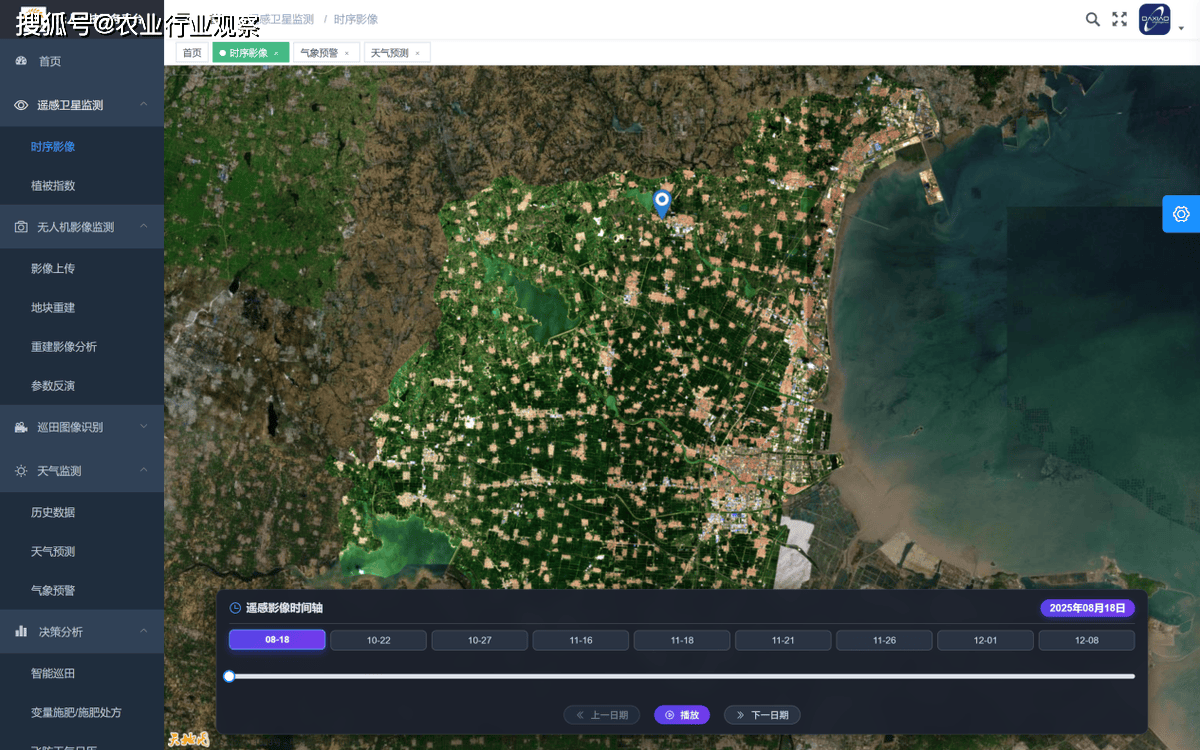
Task: Select the 12-08 date on timeline
Action: [1086, 640]
